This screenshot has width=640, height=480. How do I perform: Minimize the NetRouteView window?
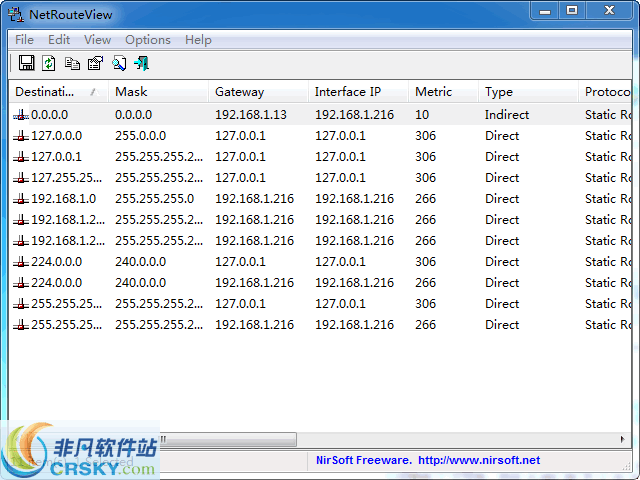(545, 11)
